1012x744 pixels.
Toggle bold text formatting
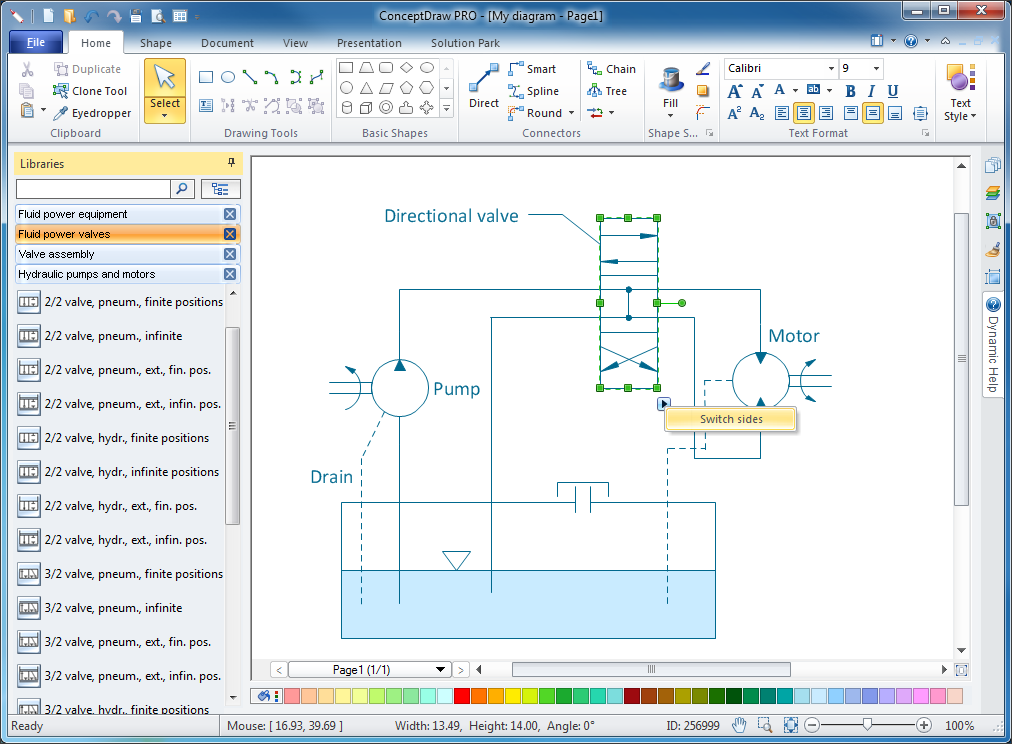point(851,91)
